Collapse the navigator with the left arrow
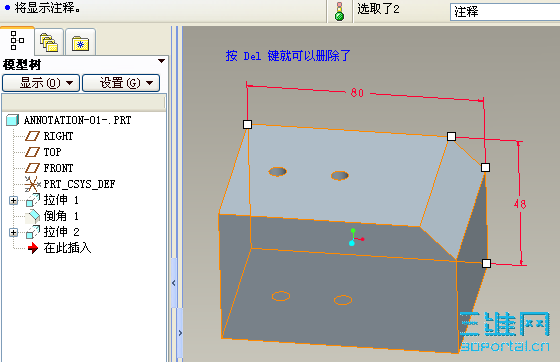This screenshot has width=560, height=362. click(x=174, y=283)
